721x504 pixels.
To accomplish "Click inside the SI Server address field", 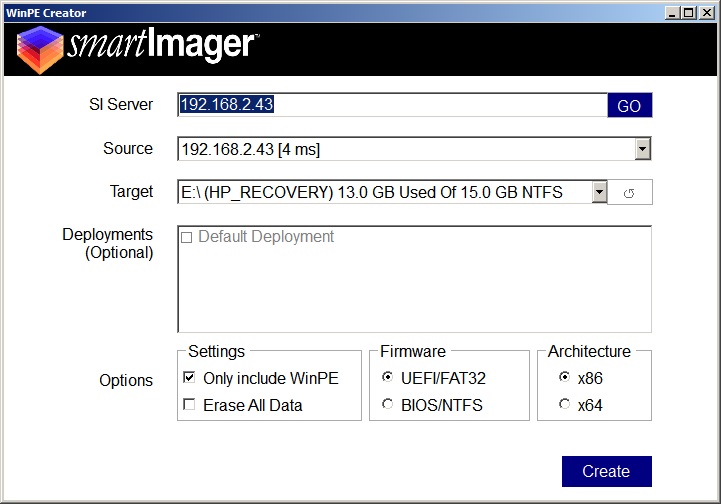I will [x=390, y=105].
